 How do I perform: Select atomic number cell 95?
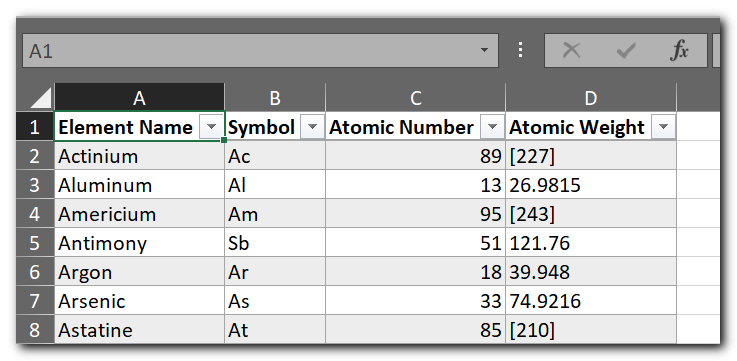[416, 214]
